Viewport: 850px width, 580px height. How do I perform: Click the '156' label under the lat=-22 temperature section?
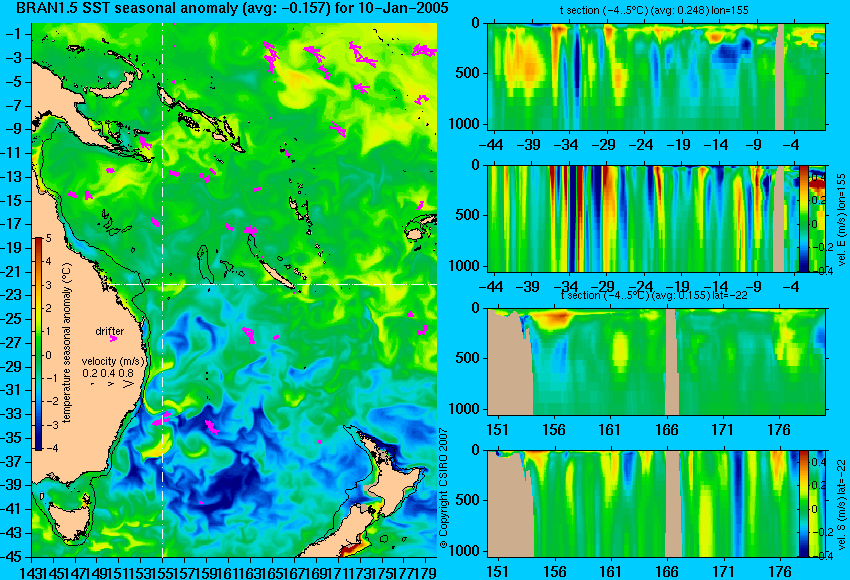click(553, 430)
